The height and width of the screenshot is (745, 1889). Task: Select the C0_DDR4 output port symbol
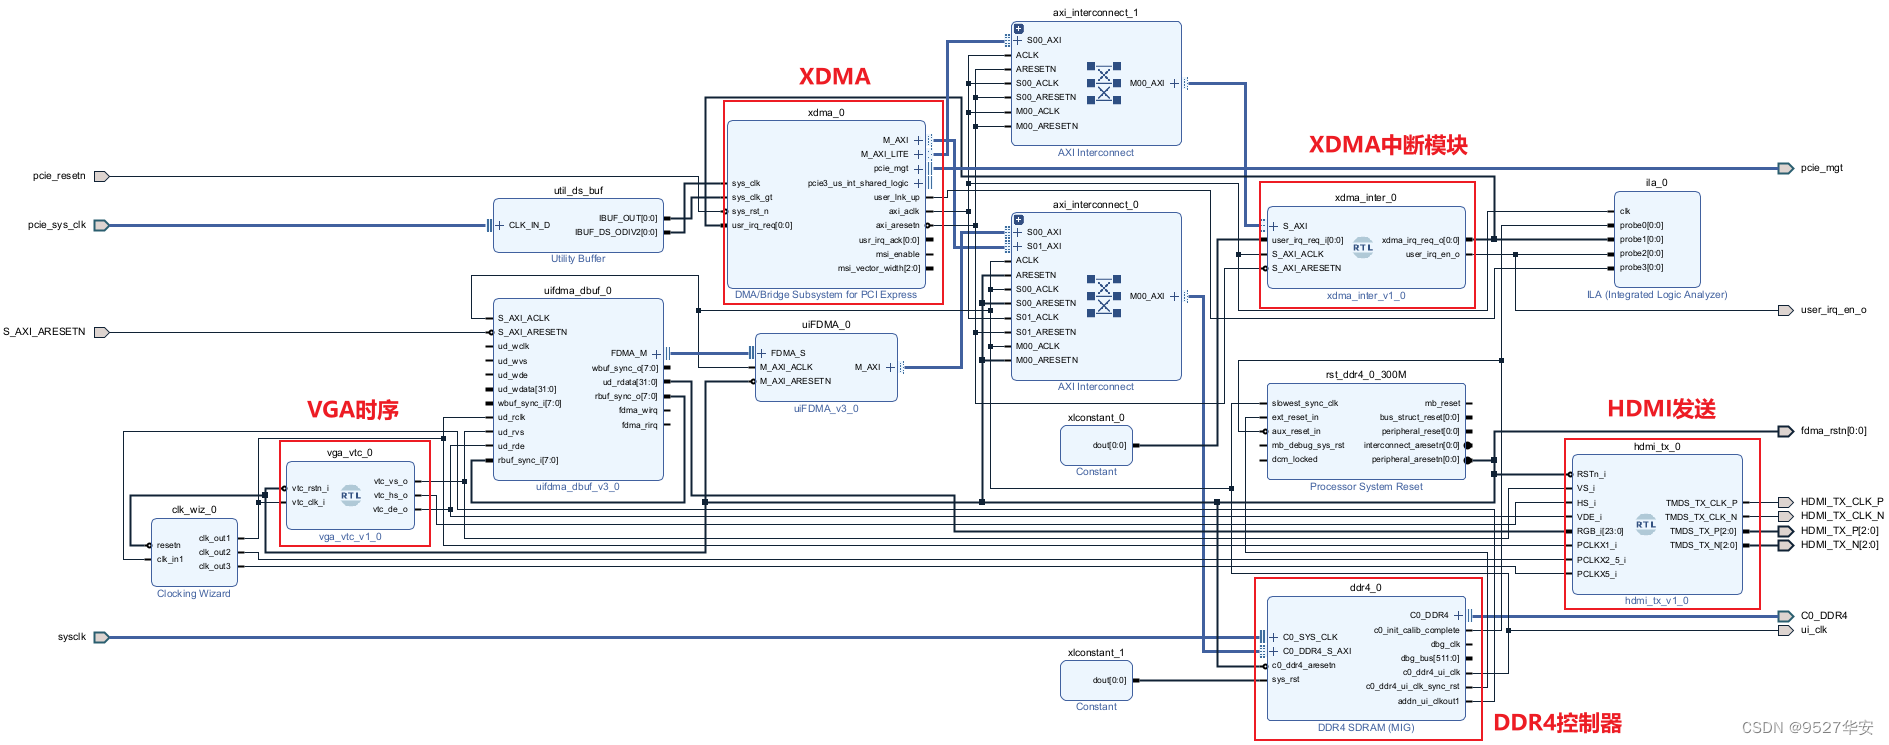[x=1785, y=616]
